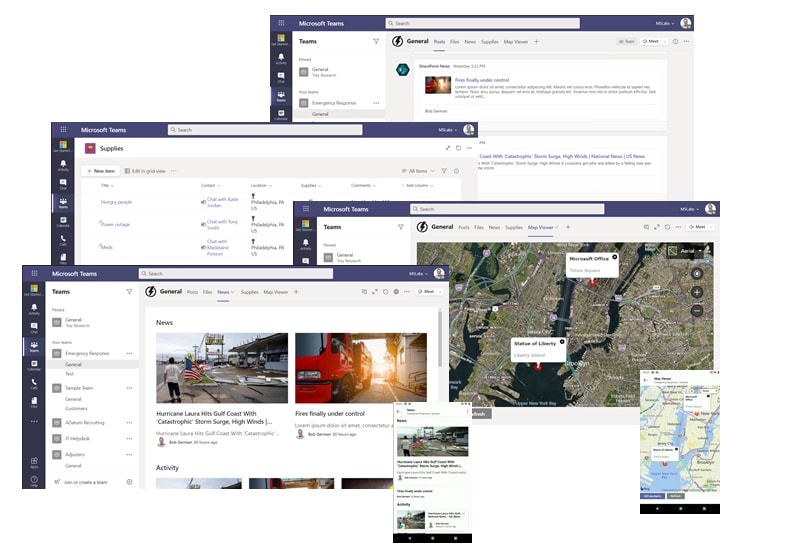
Task: Switch to Map Viewer tab in News window
Action: (276, 292)
